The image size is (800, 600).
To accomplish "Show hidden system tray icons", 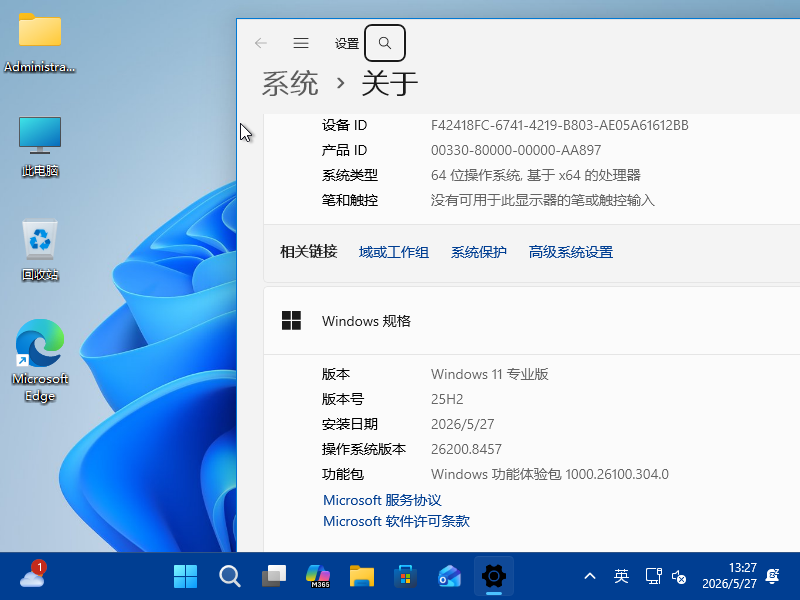I will click(x=590, y=577).
